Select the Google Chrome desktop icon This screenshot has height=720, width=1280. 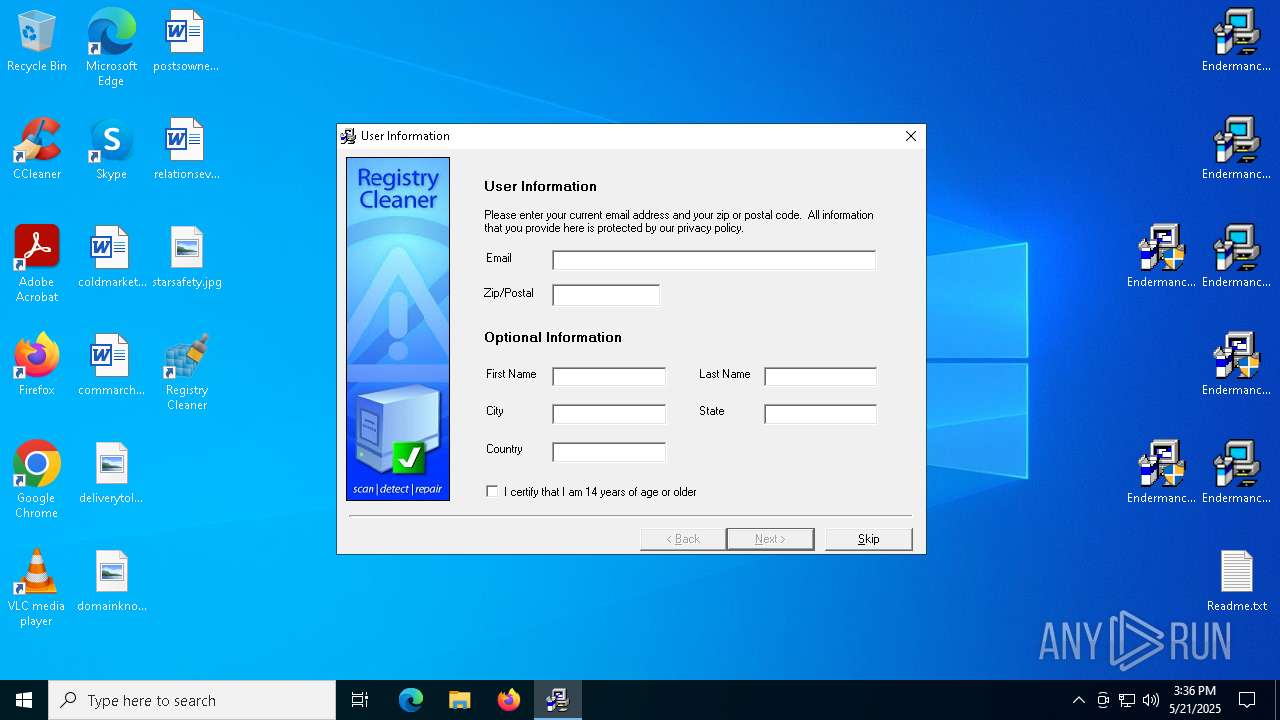pyautogui.click(x=37, y=480)
